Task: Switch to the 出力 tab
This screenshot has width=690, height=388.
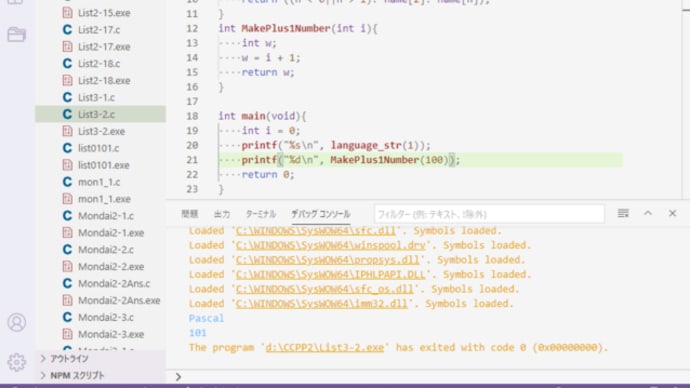Action: pos(222,214)
